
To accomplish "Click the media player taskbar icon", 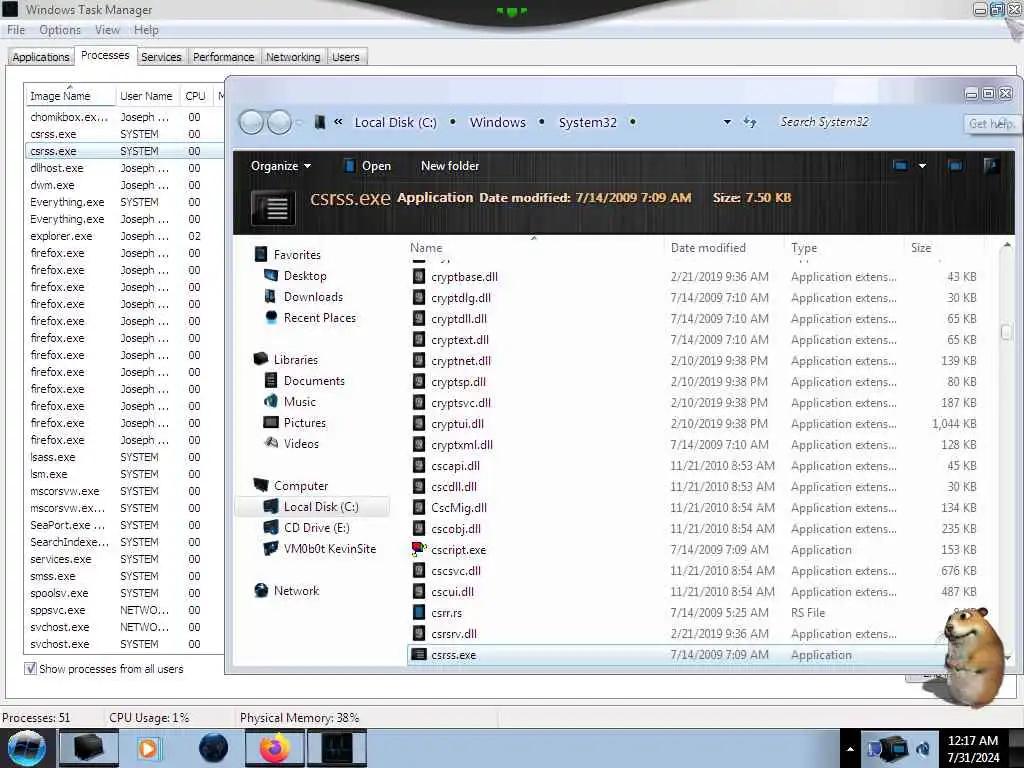I will coord(148,748).
